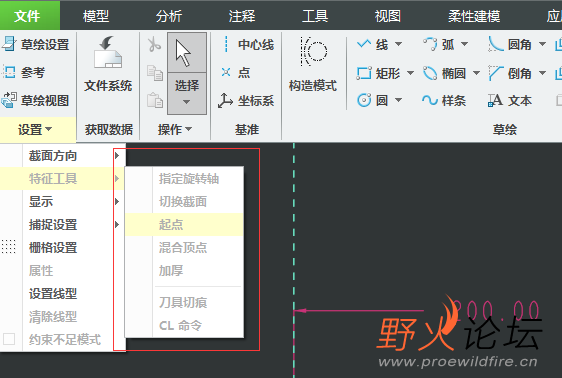The width and height of the screenshot is (562, 378).
Task: Select the 弧 arc tool
Action: point(439,45)
